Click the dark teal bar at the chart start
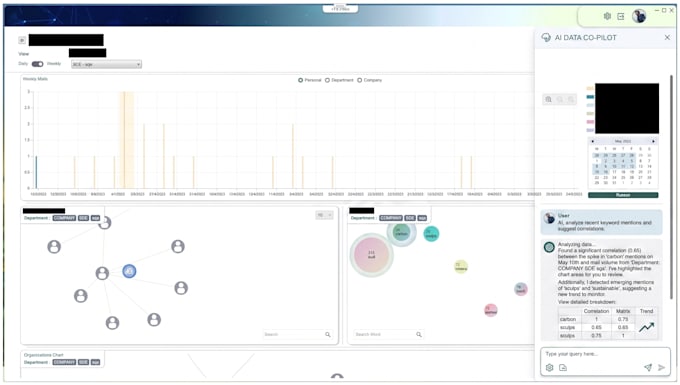 (x=36, y=172)
